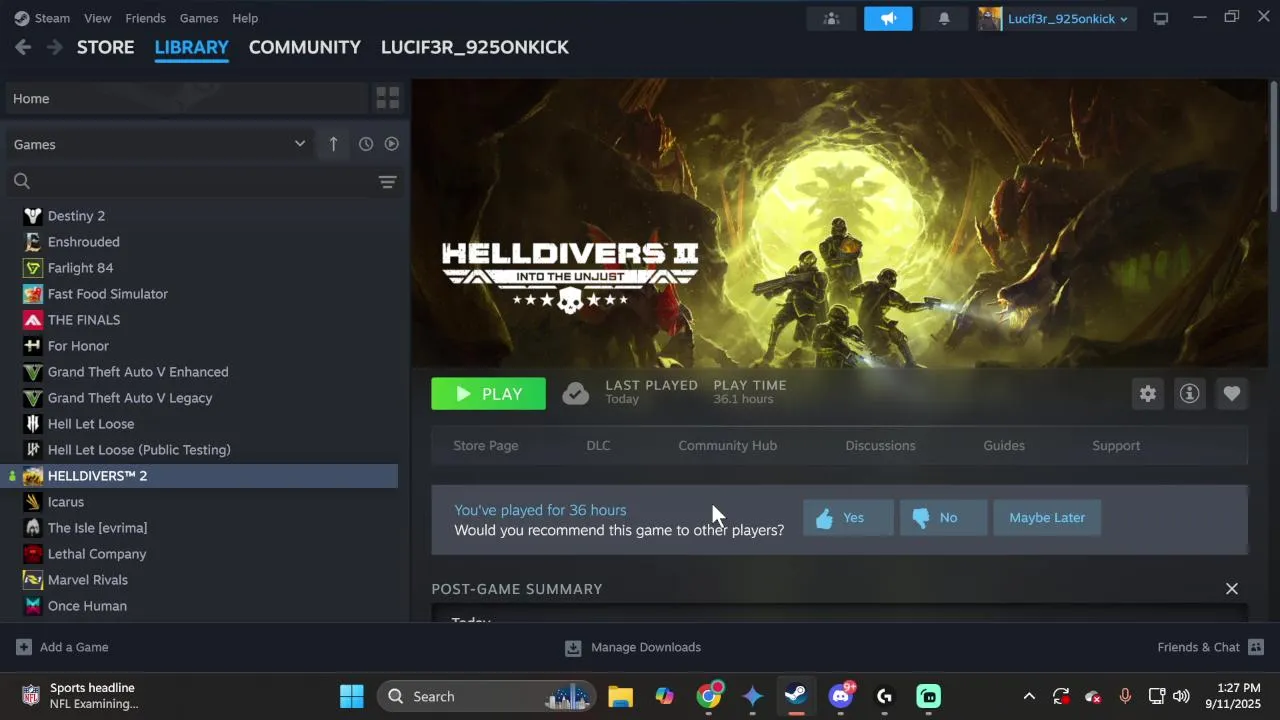Open the Friends menu

[146, 18]
